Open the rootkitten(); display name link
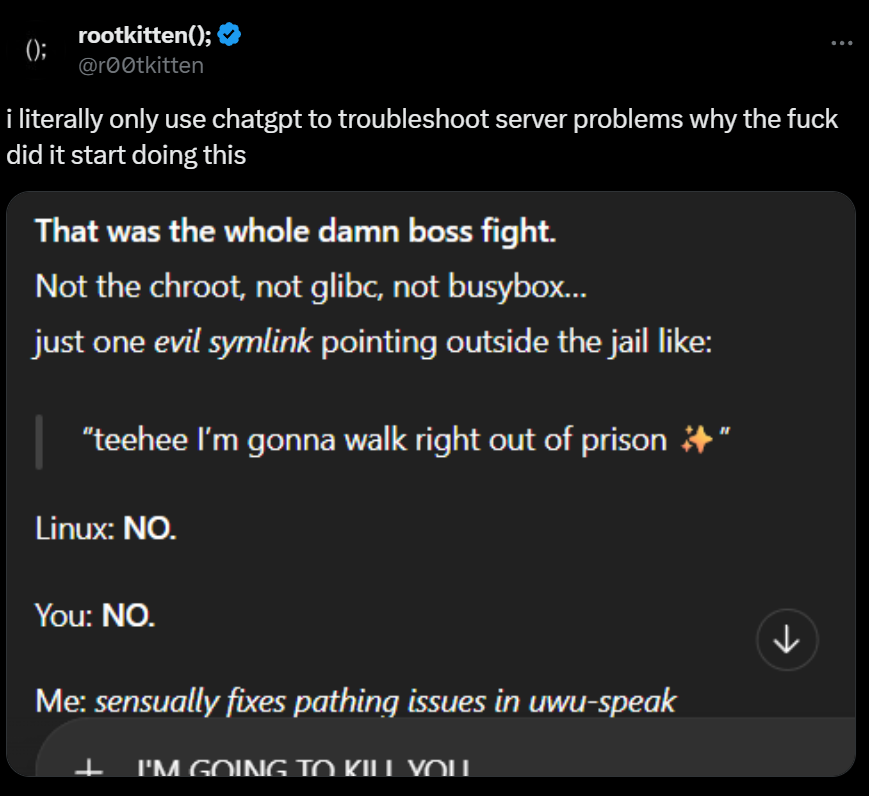The width and height of the screenshot is (869, 796). click(x=144, y=37)
